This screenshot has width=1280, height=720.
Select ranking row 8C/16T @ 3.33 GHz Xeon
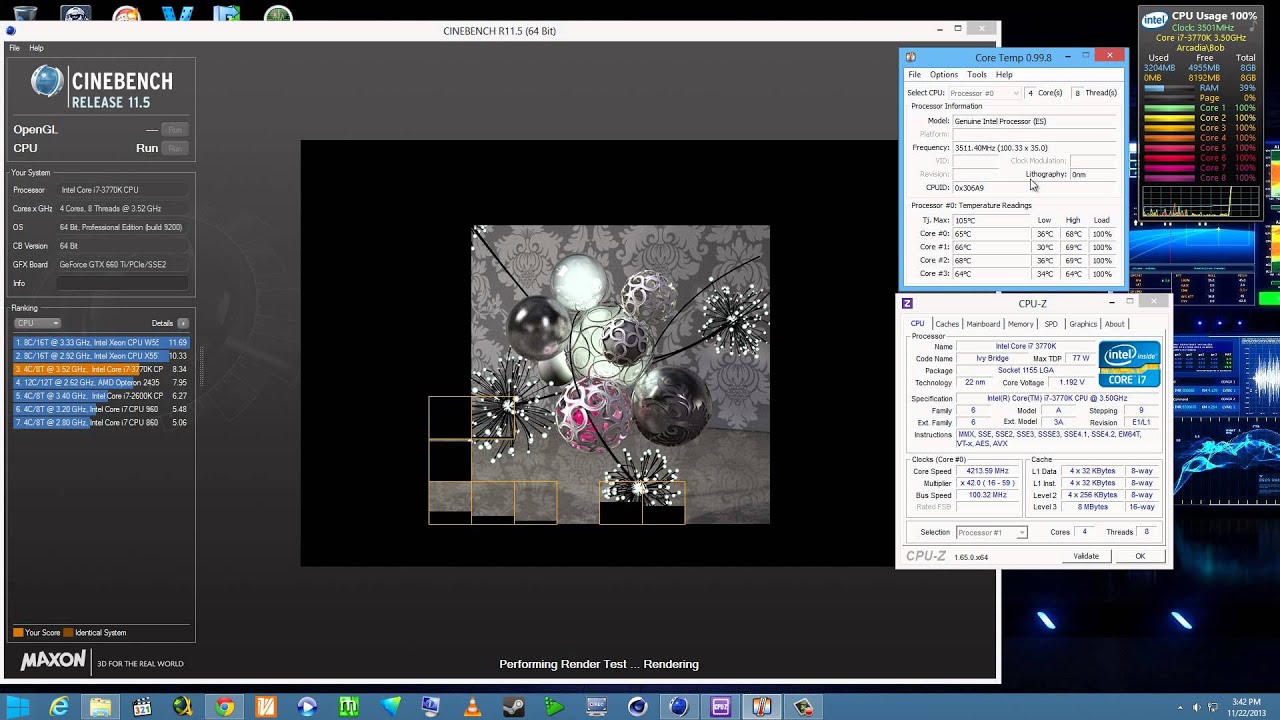point(101,343)
